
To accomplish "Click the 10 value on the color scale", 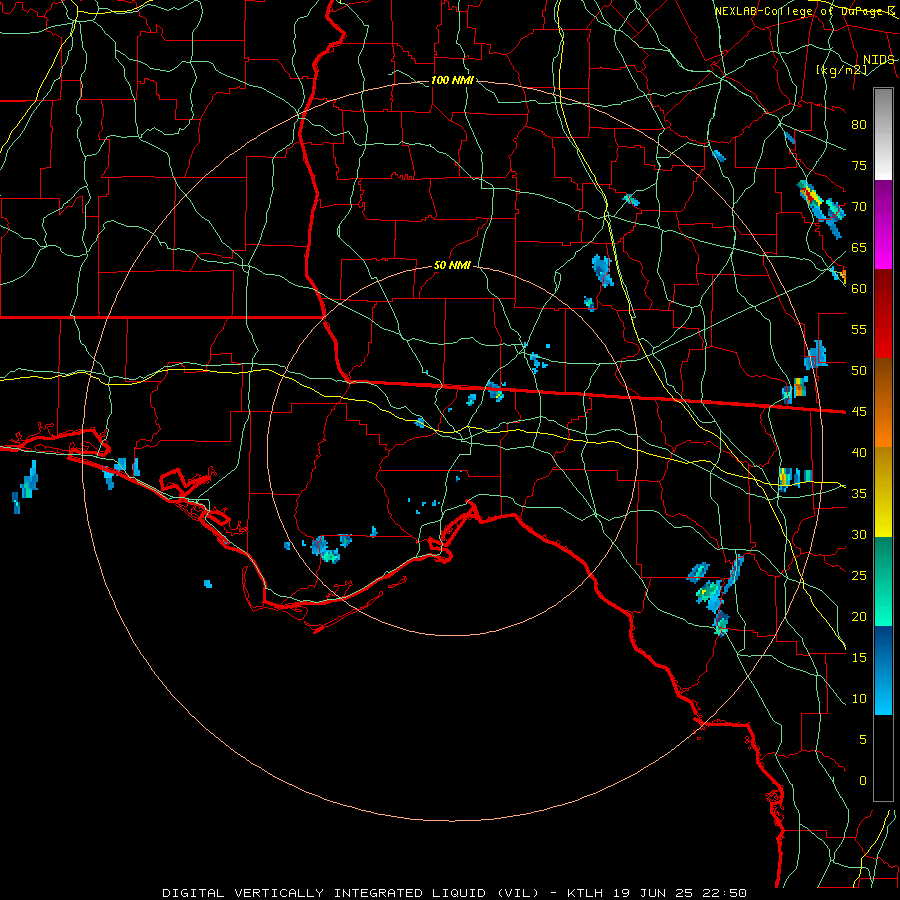I will (x=859, y=699).
